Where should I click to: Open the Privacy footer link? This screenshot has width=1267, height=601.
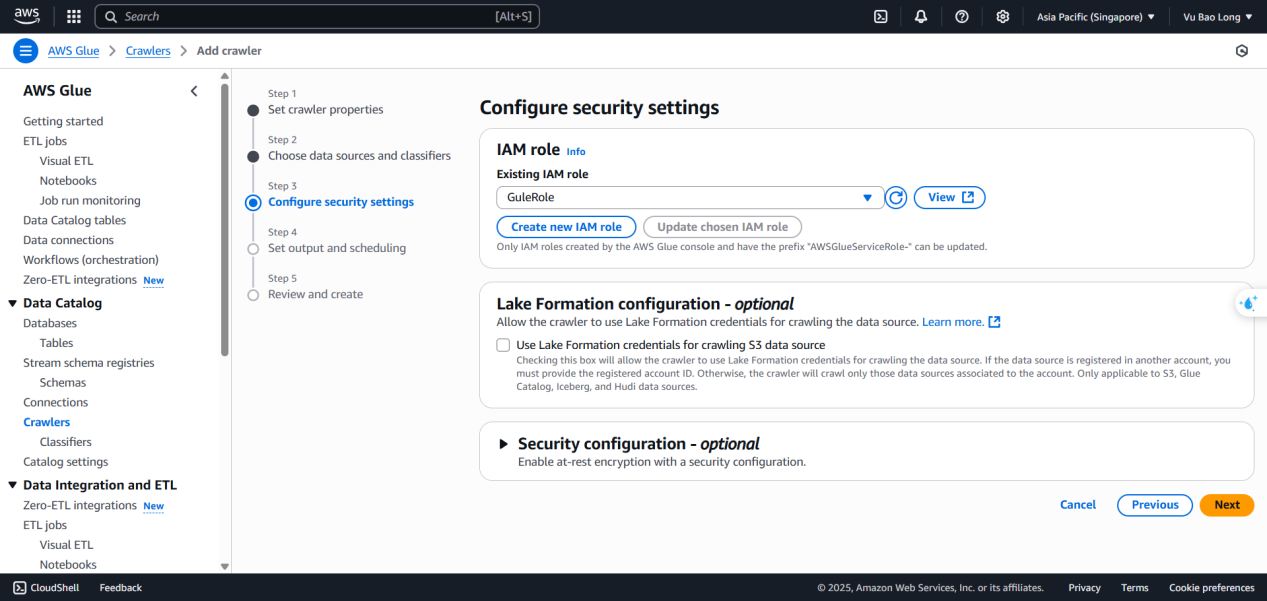(1084, 588)
